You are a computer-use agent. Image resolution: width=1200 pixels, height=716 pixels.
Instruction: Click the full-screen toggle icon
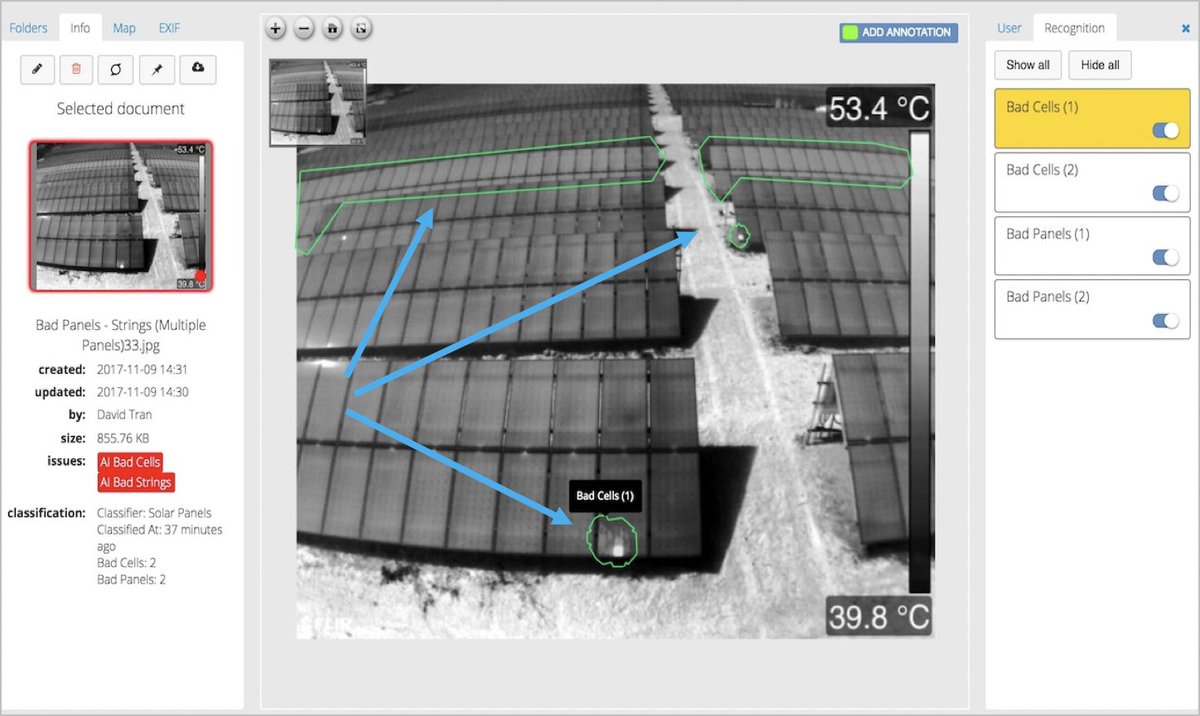pyautogui.click(x=361, y=29)
